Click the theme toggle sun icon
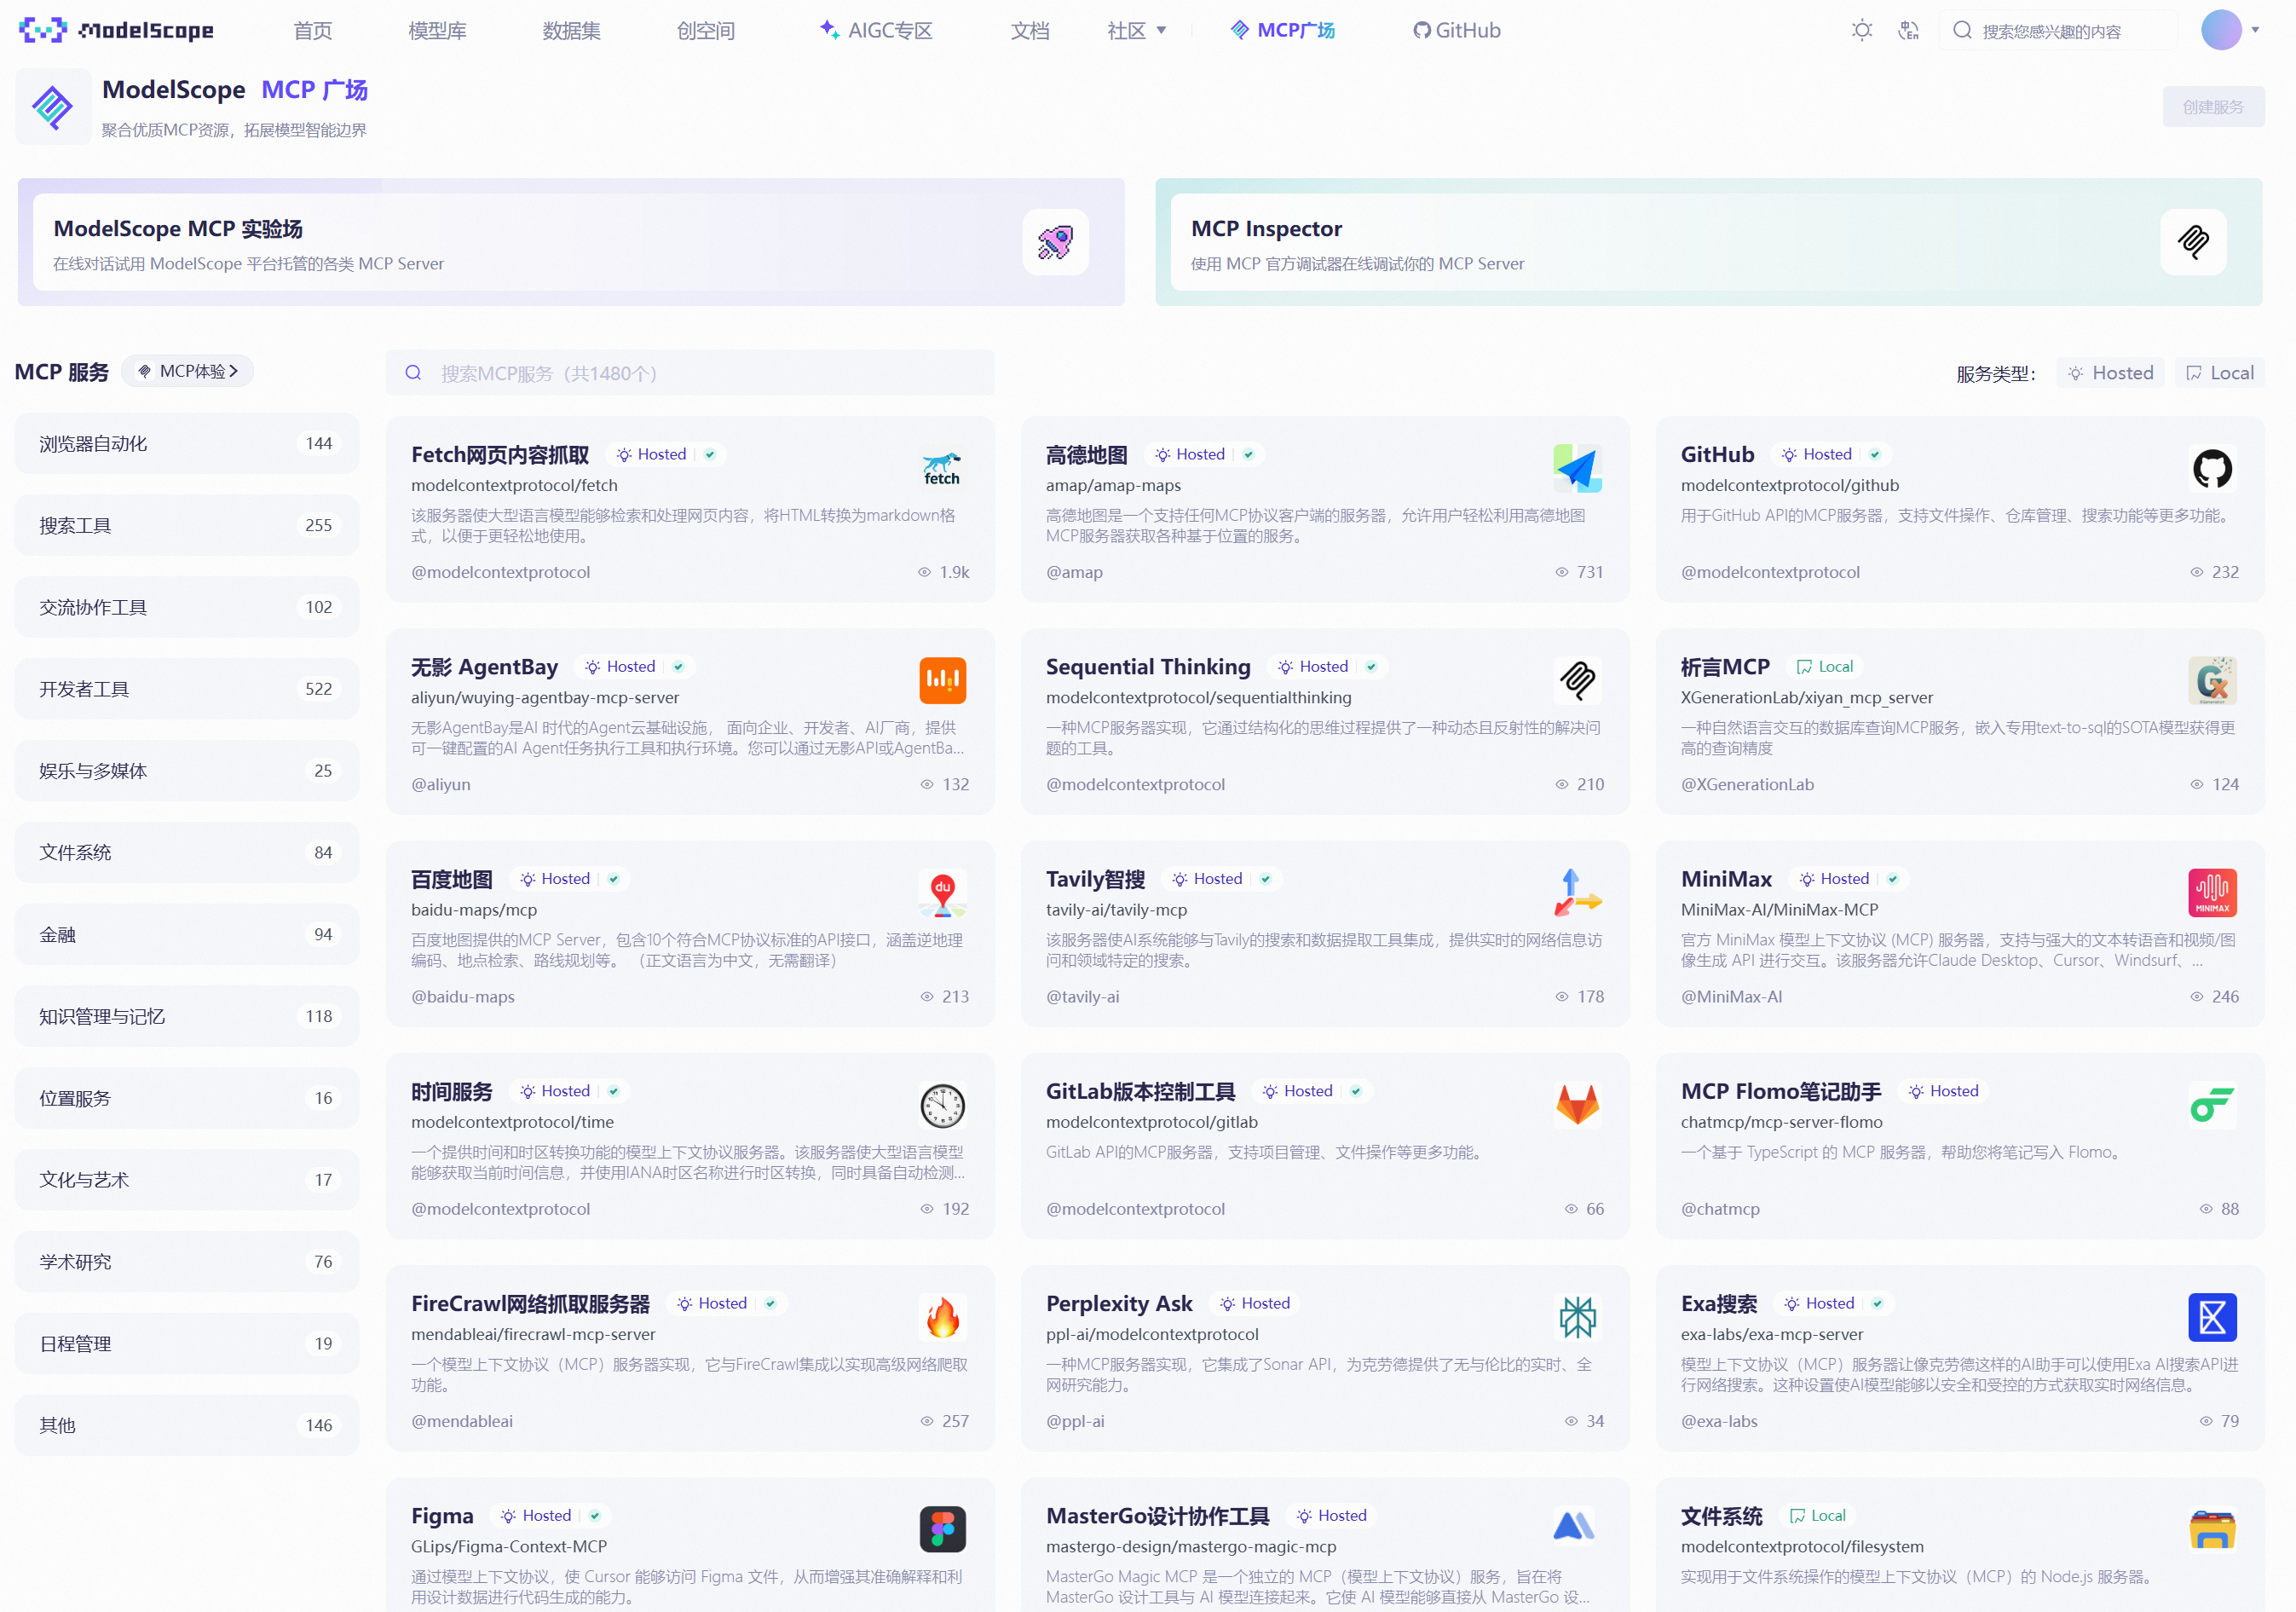Viewport: 2296px width, 1612px height. click(x=1861, y=30)
